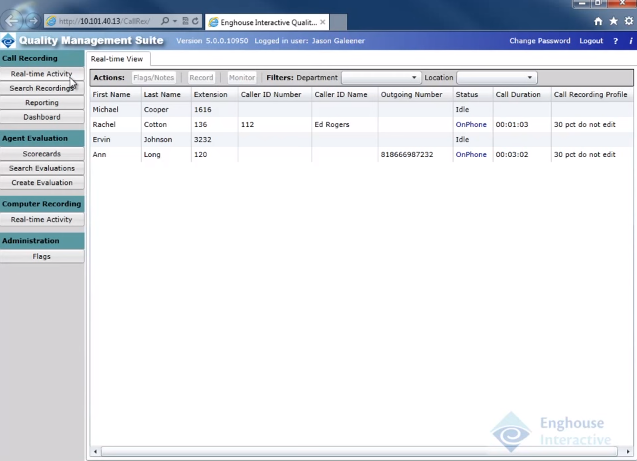The image size is (637, 461).
Task: Click the Logout link
Action: click(x=591, y=41)
